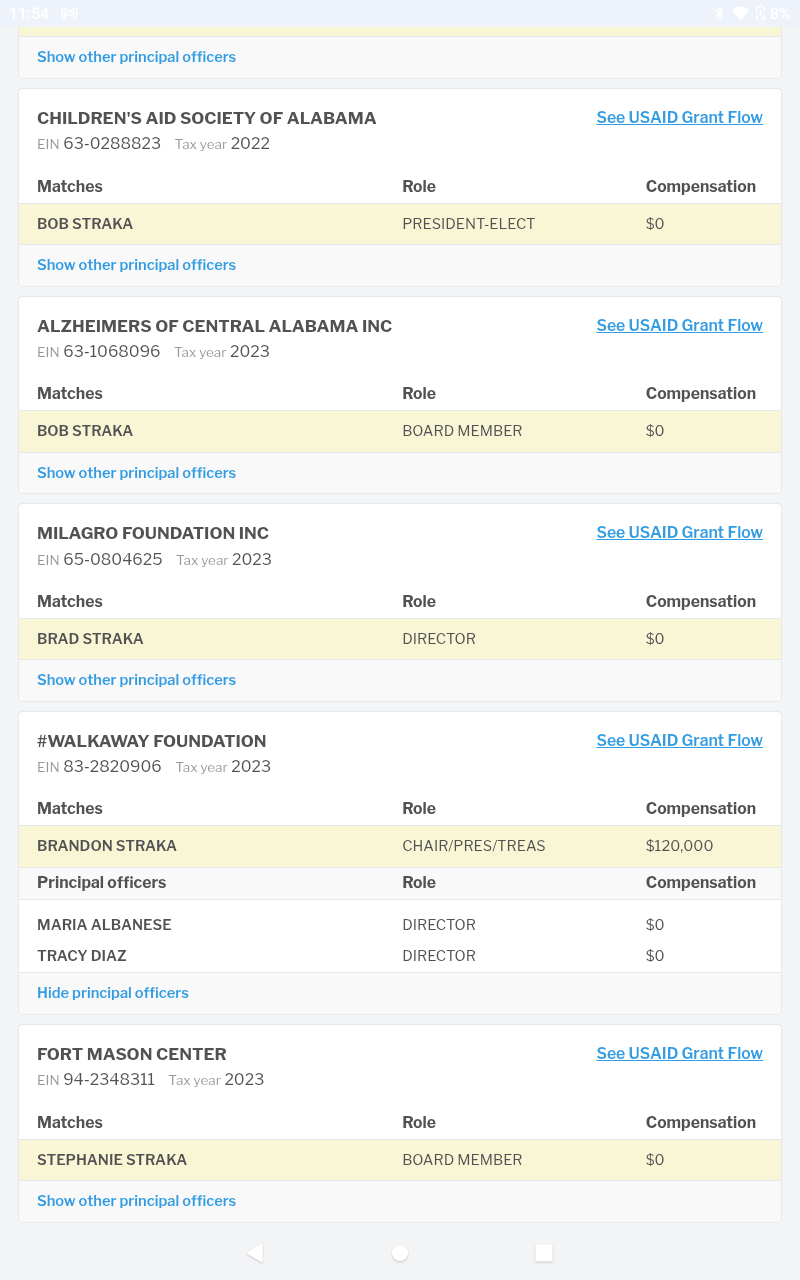Select #WALKAWAY FOUNDATION heading

(x=152, y=741)
